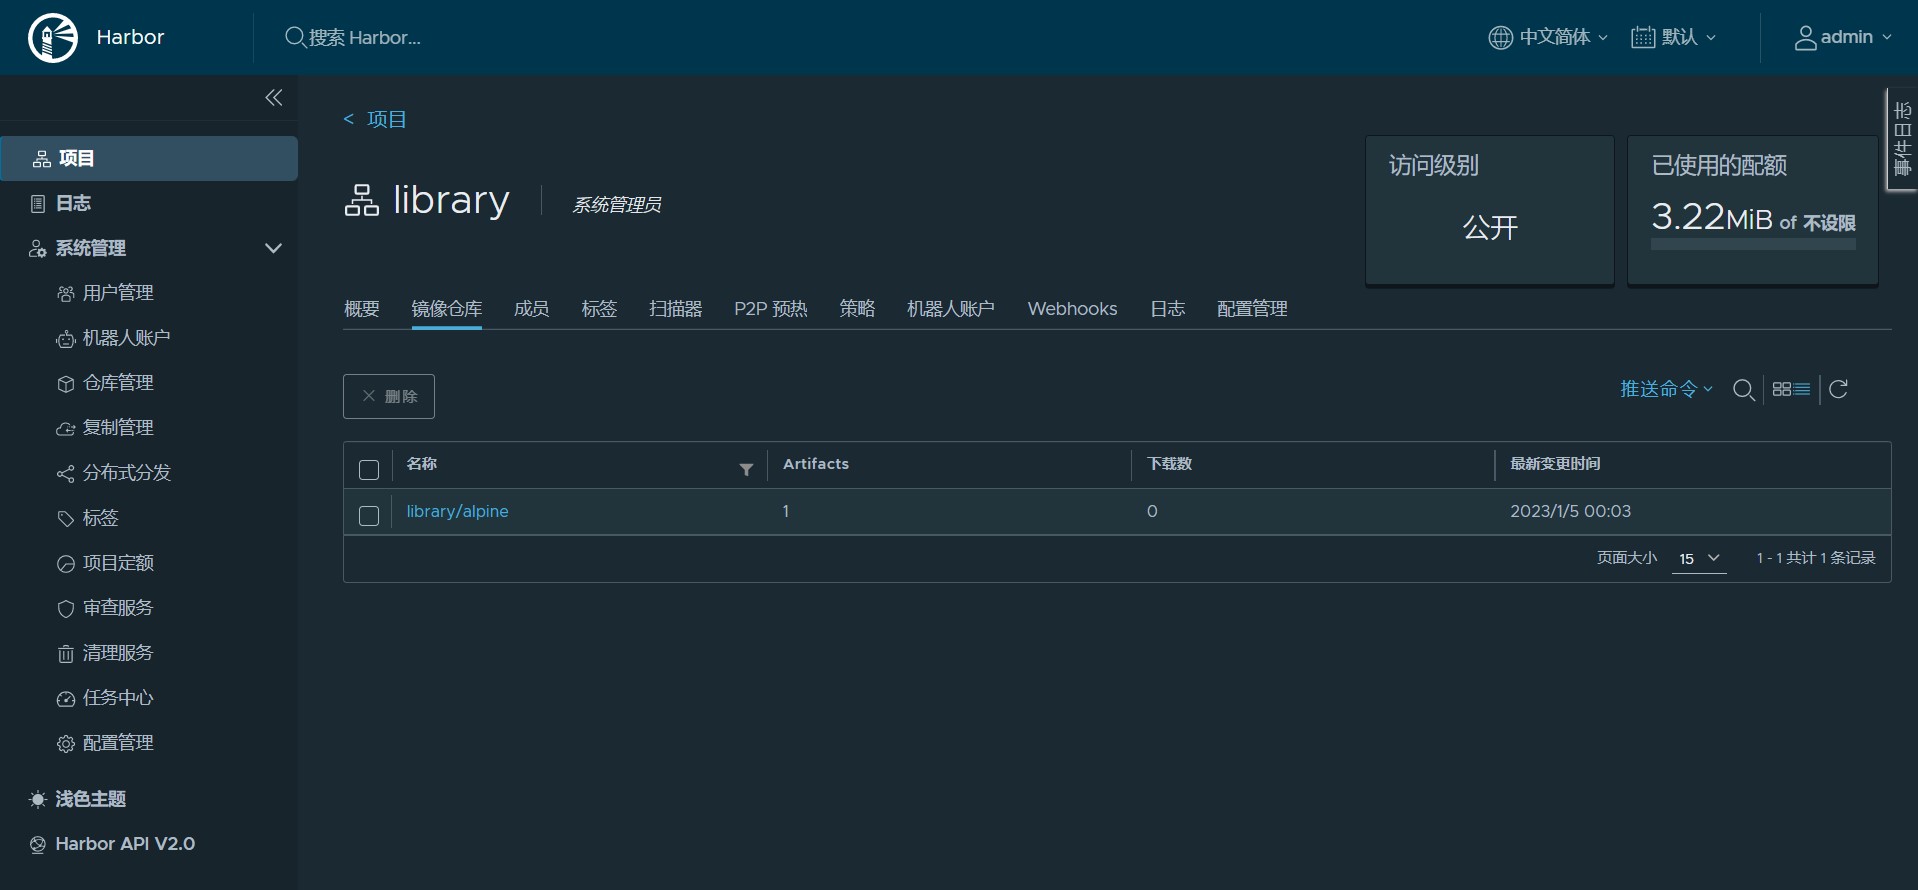Click the 系统管理员 role label

tap(617, 205)
